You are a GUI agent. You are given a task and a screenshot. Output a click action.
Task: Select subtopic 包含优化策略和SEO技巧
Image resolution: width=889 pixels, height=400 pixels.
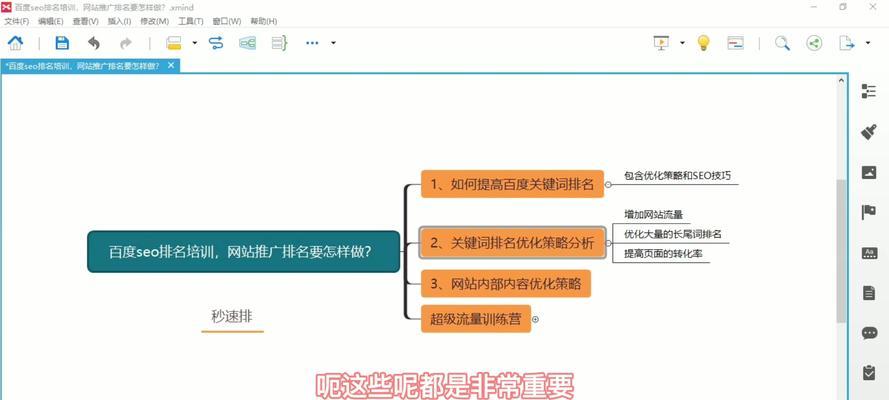678,176
